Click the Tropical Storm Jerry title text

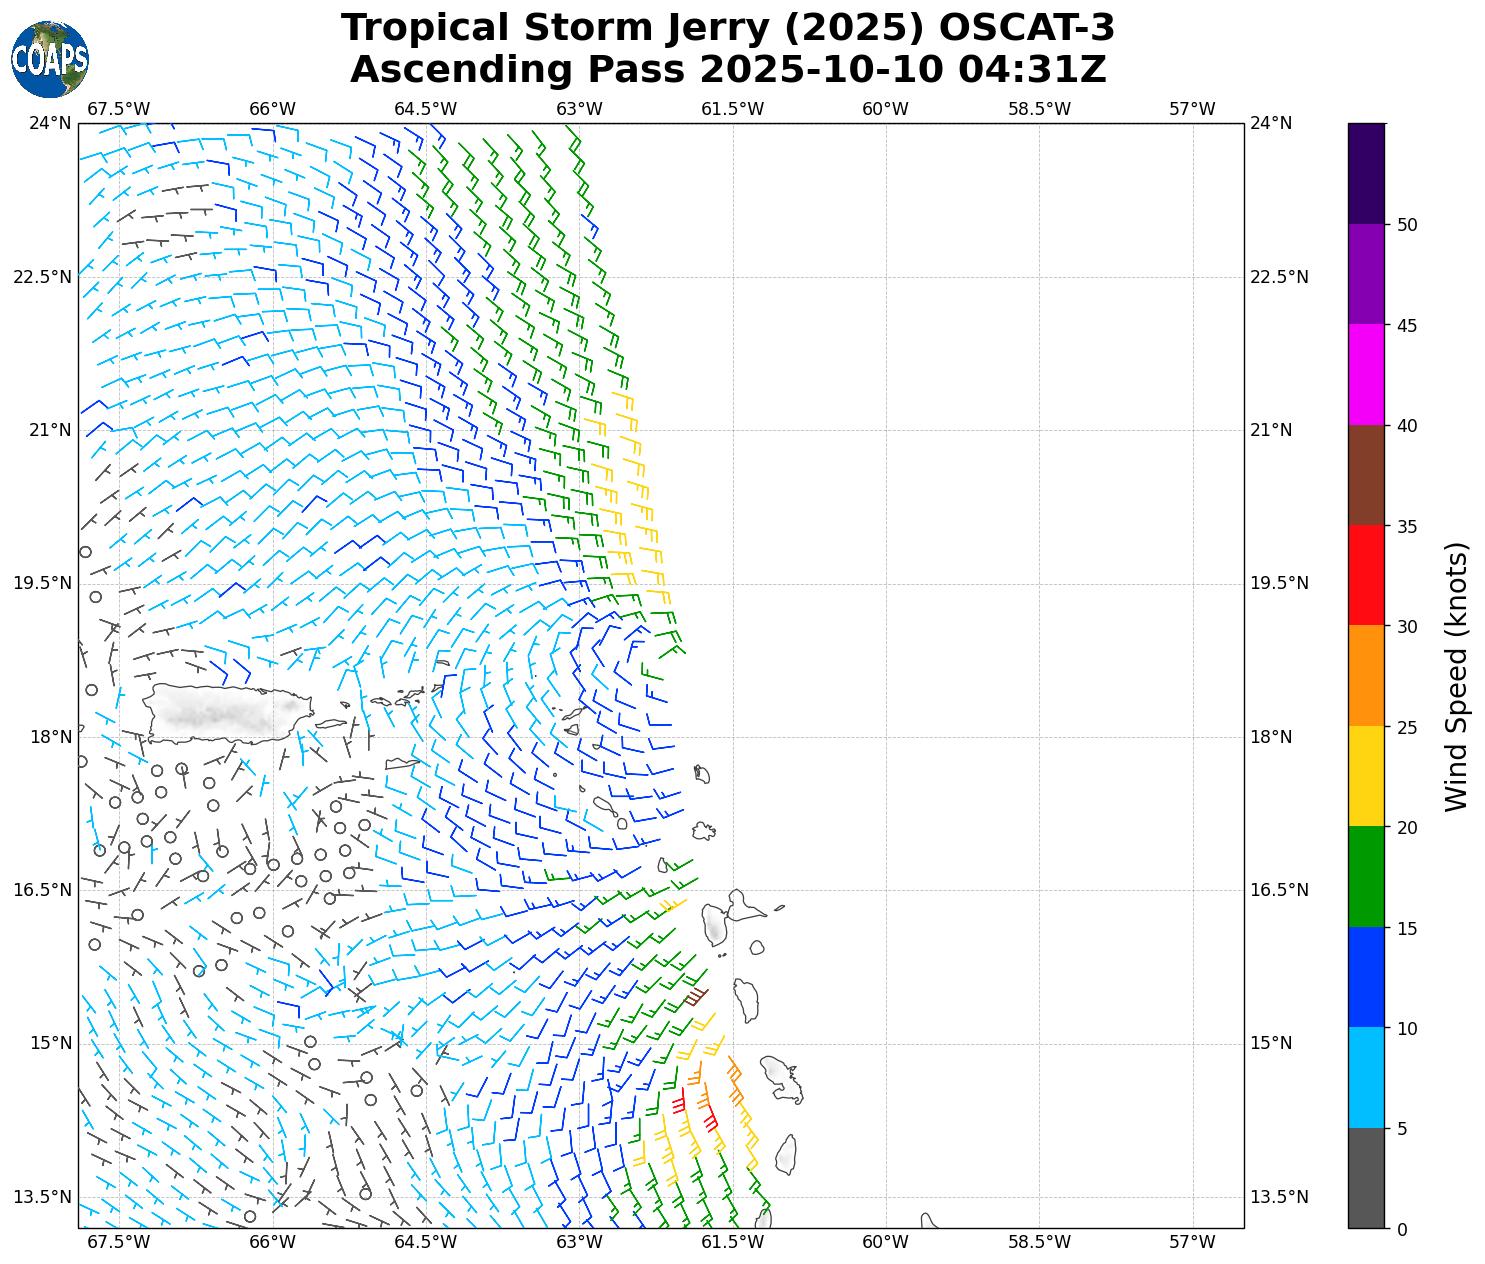727,28
